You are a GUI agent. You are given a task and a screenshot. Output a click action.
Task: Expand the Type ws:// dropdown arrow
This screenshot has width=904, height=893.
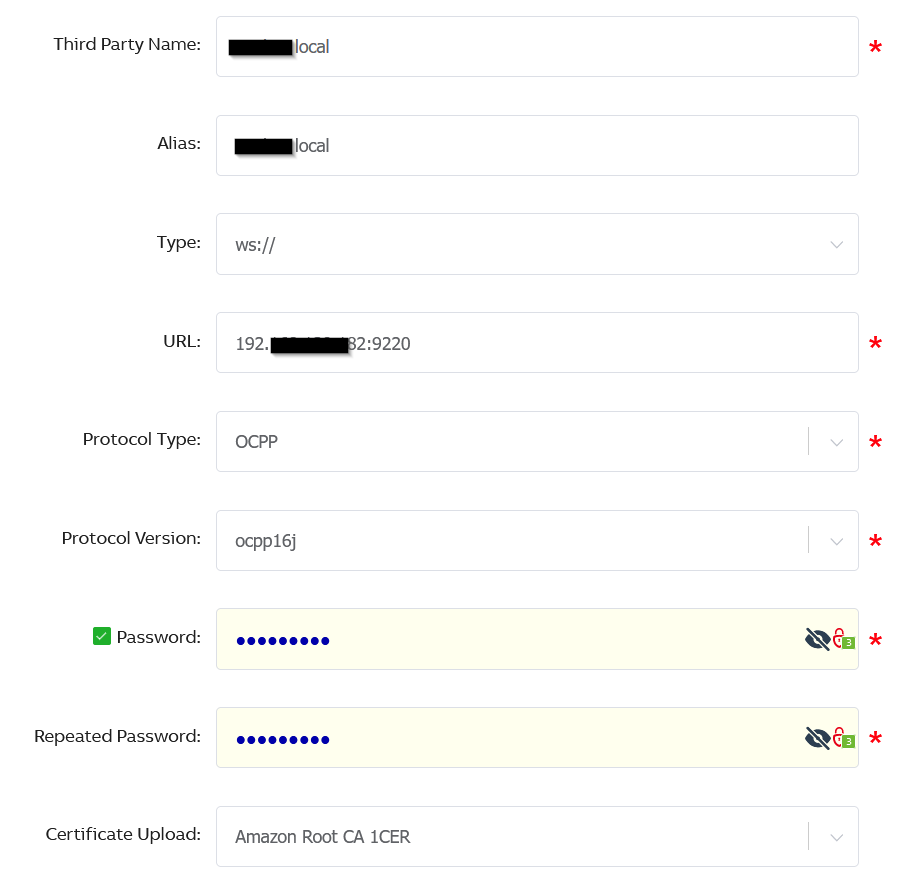coord(837,244)
